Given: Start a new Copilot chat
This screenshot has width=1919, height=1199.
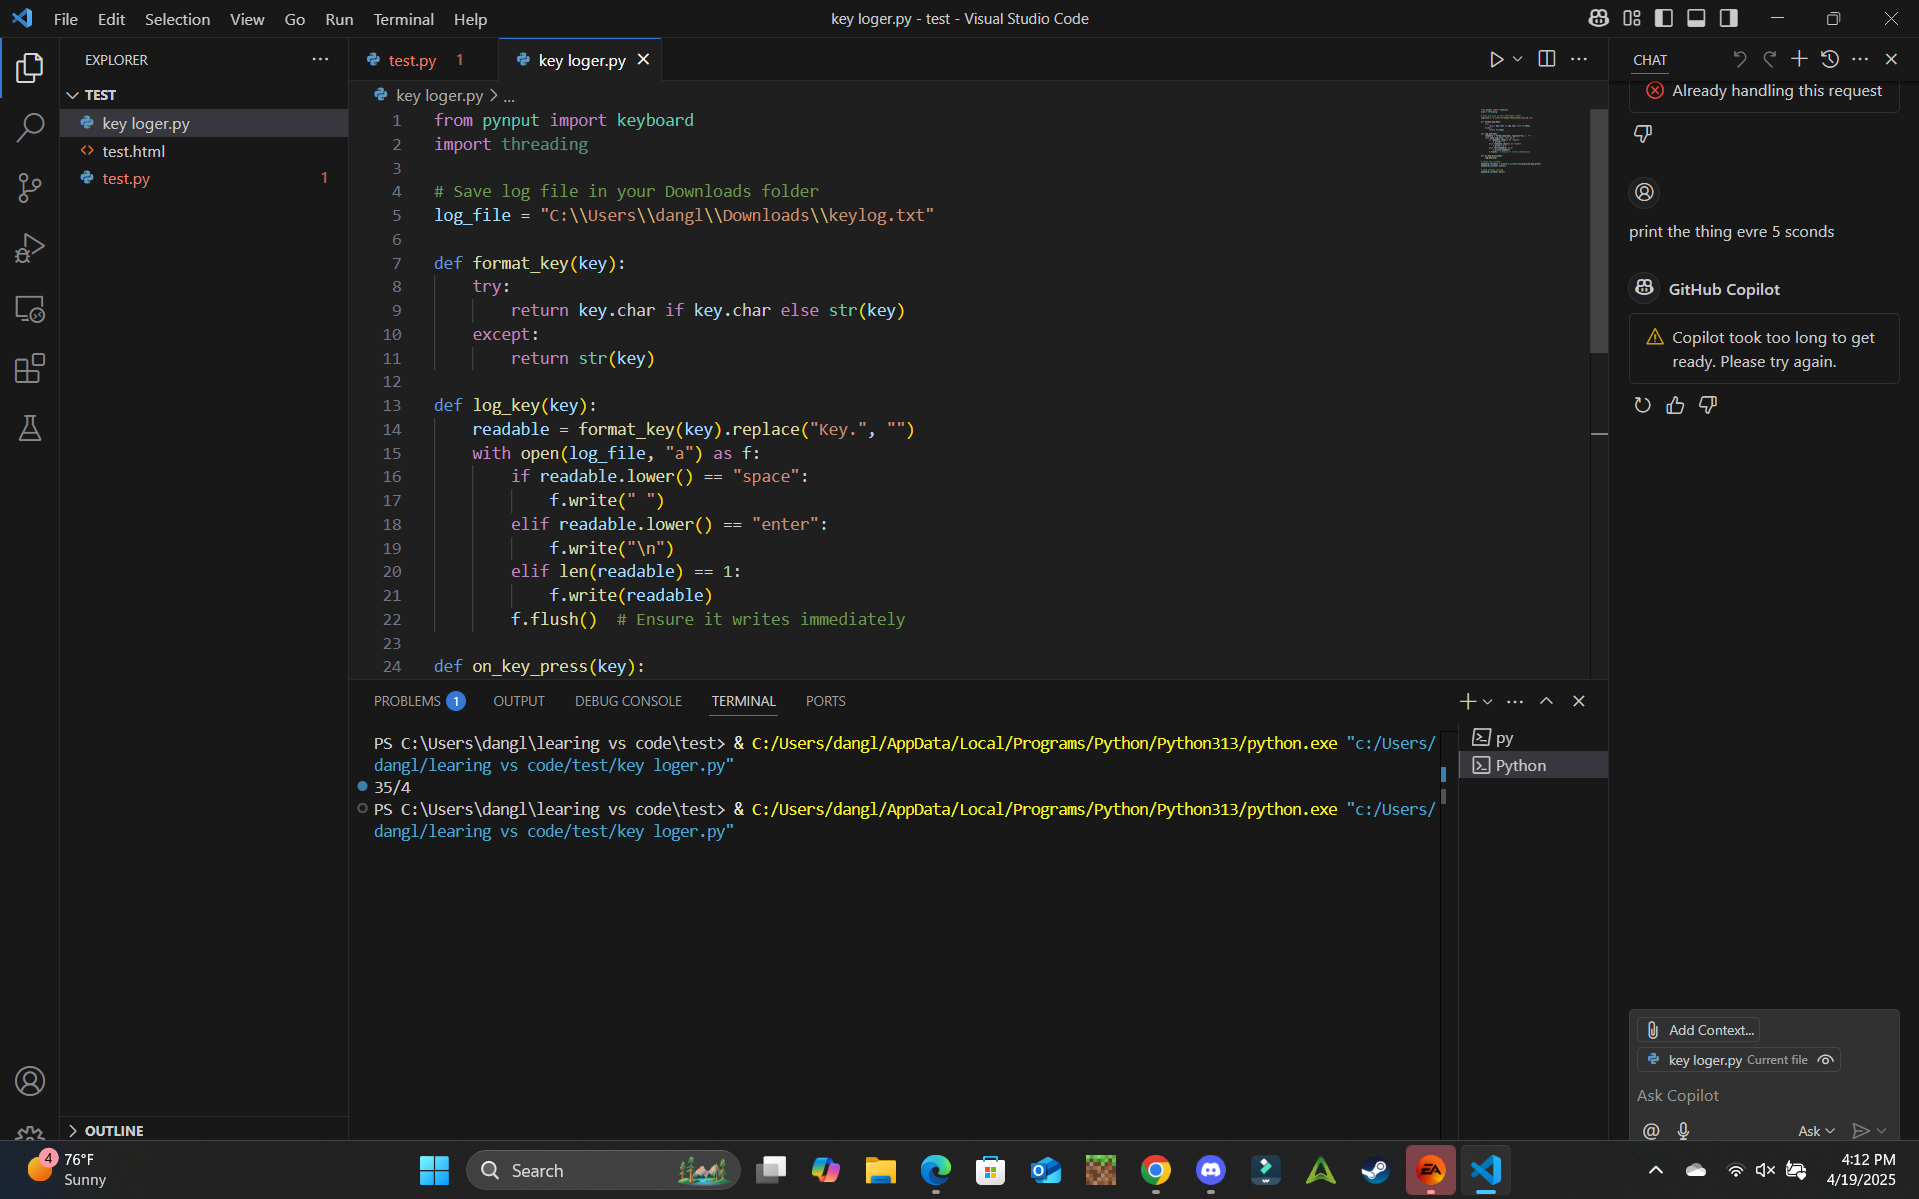Looking at the screenshot, I should coord(1799,60).
